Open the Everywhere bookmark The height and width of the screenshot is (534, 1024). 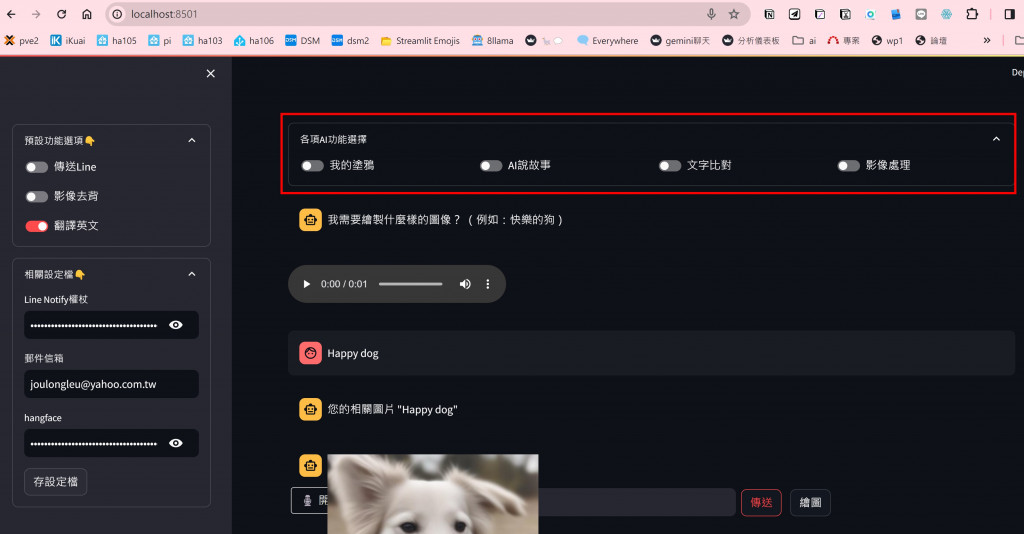pyautogui.click(x=608, y=40)
